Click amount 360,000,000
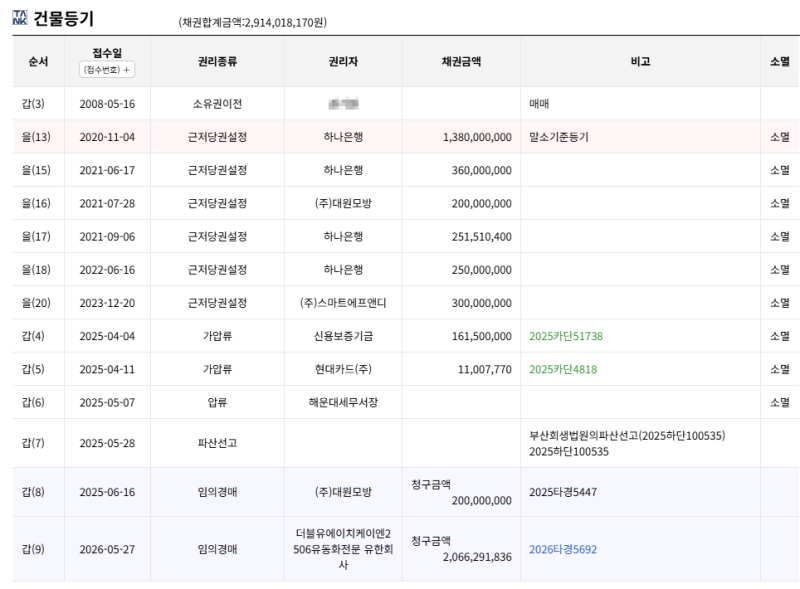This screenshot has height=589, width=800. point(482,170)
